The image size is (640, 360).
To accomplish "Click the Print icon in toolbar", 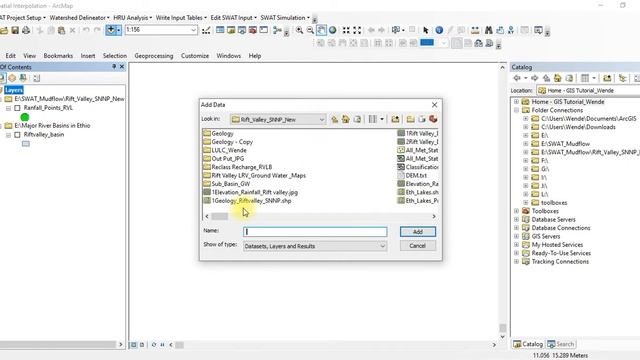I will (x=26, y=30).
